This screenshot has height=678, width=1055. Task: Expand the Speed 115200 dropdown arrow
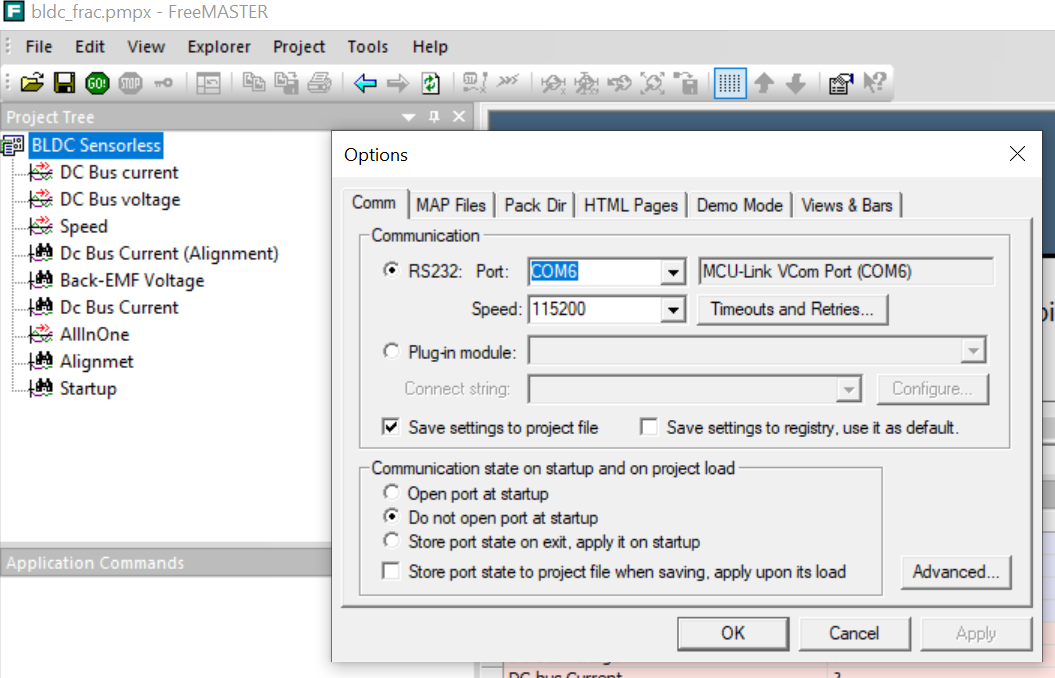coord(672,310)
